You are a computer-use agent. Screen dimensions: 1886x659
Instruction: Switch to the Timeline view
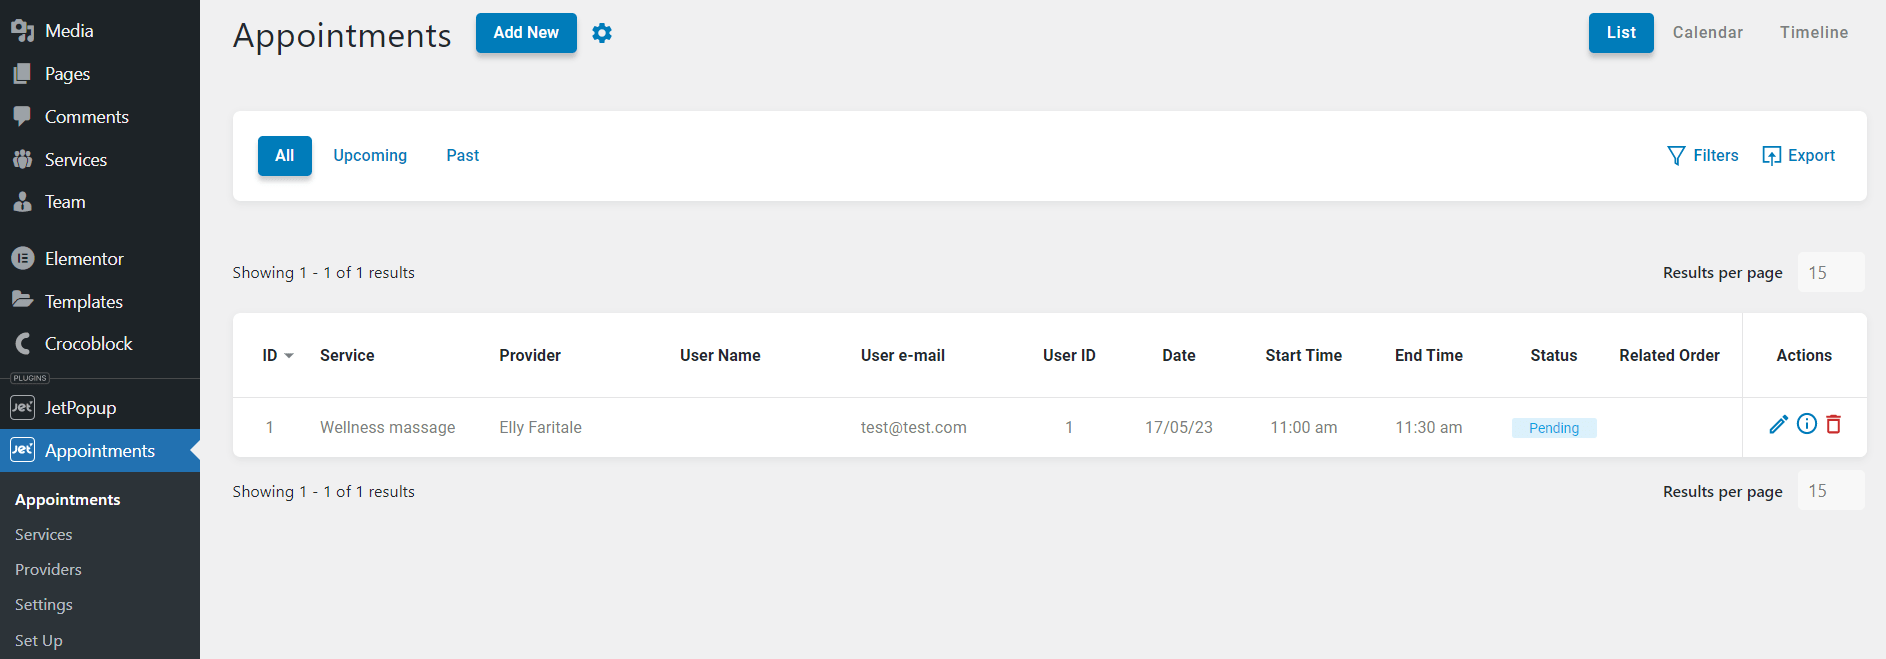[1813, 33]
